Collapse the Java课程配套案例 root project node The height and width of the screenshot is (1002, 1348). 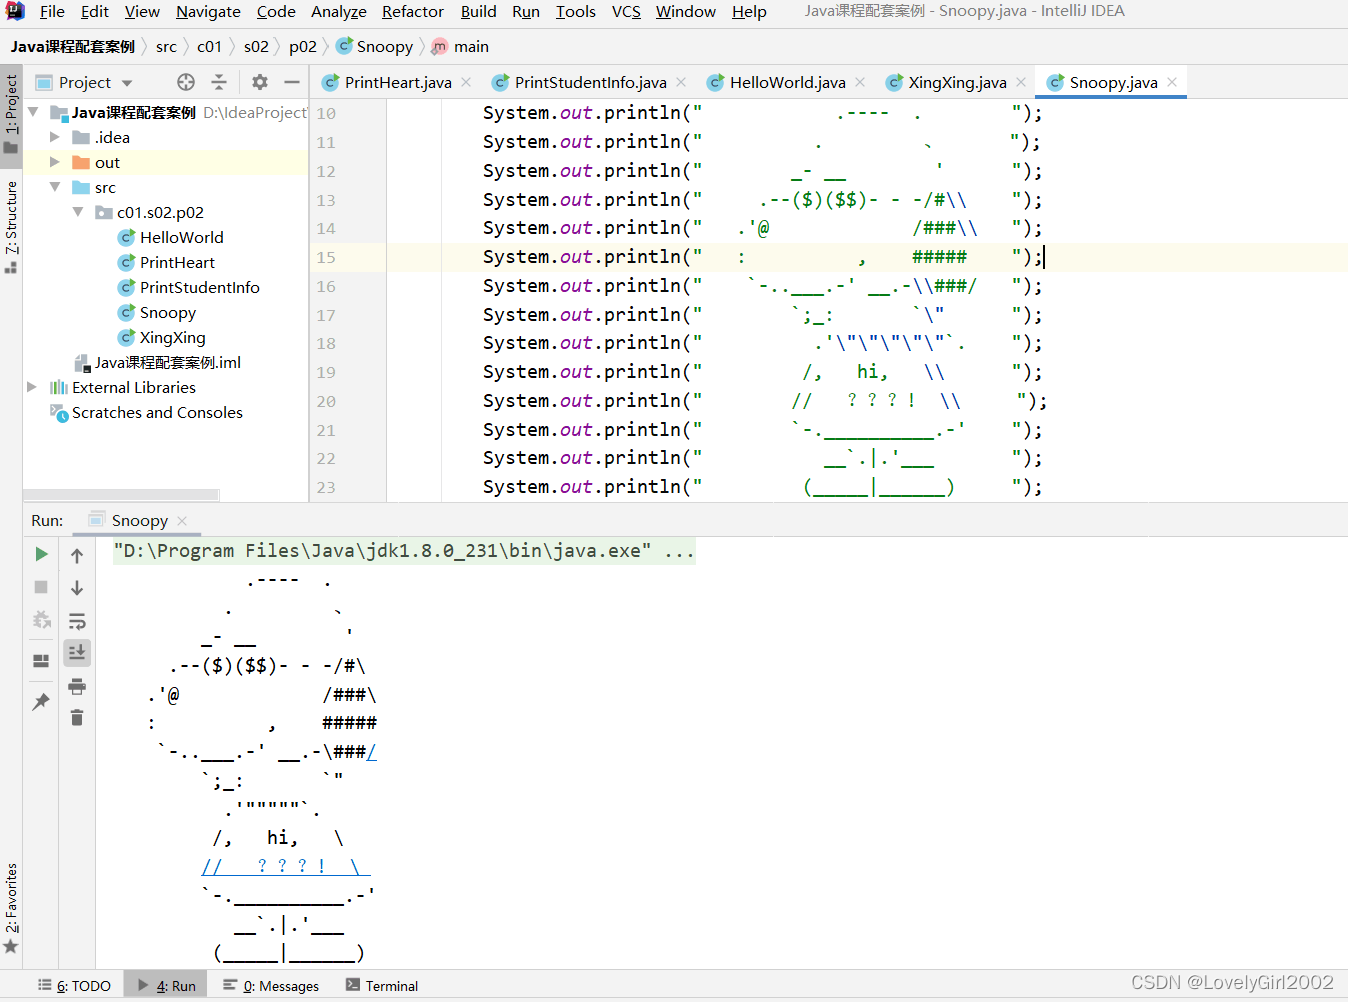tap(34, 112)
